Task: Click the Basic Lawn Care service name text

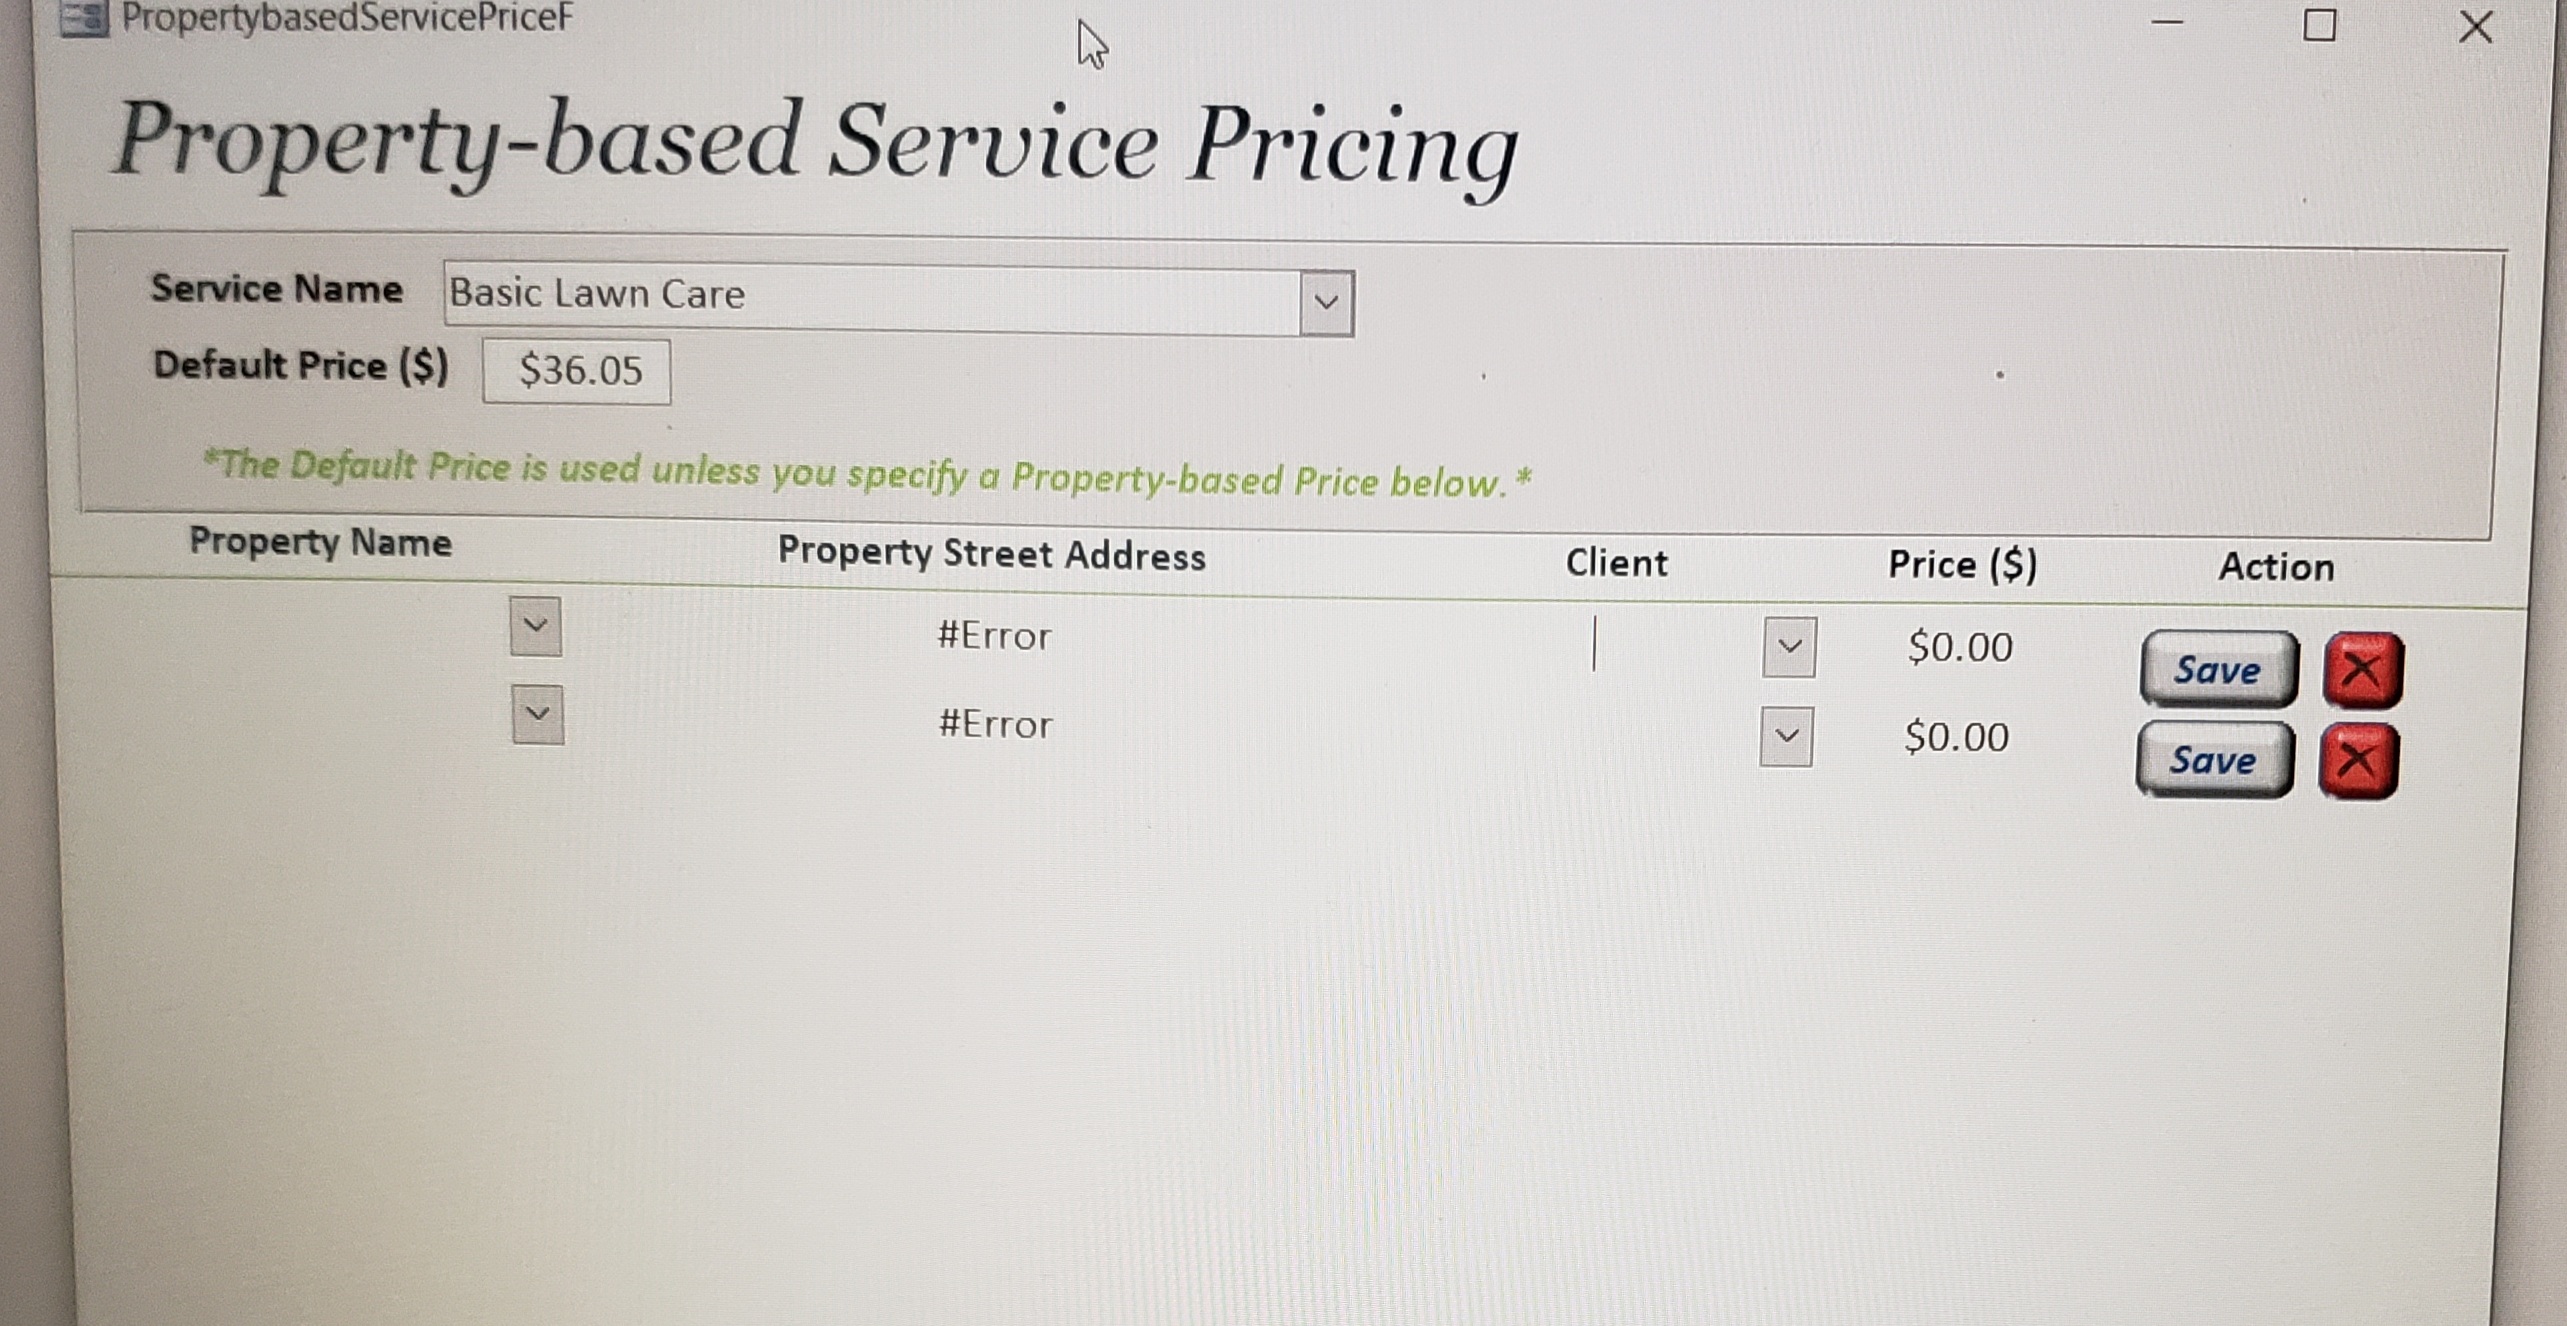Action: 597,294
